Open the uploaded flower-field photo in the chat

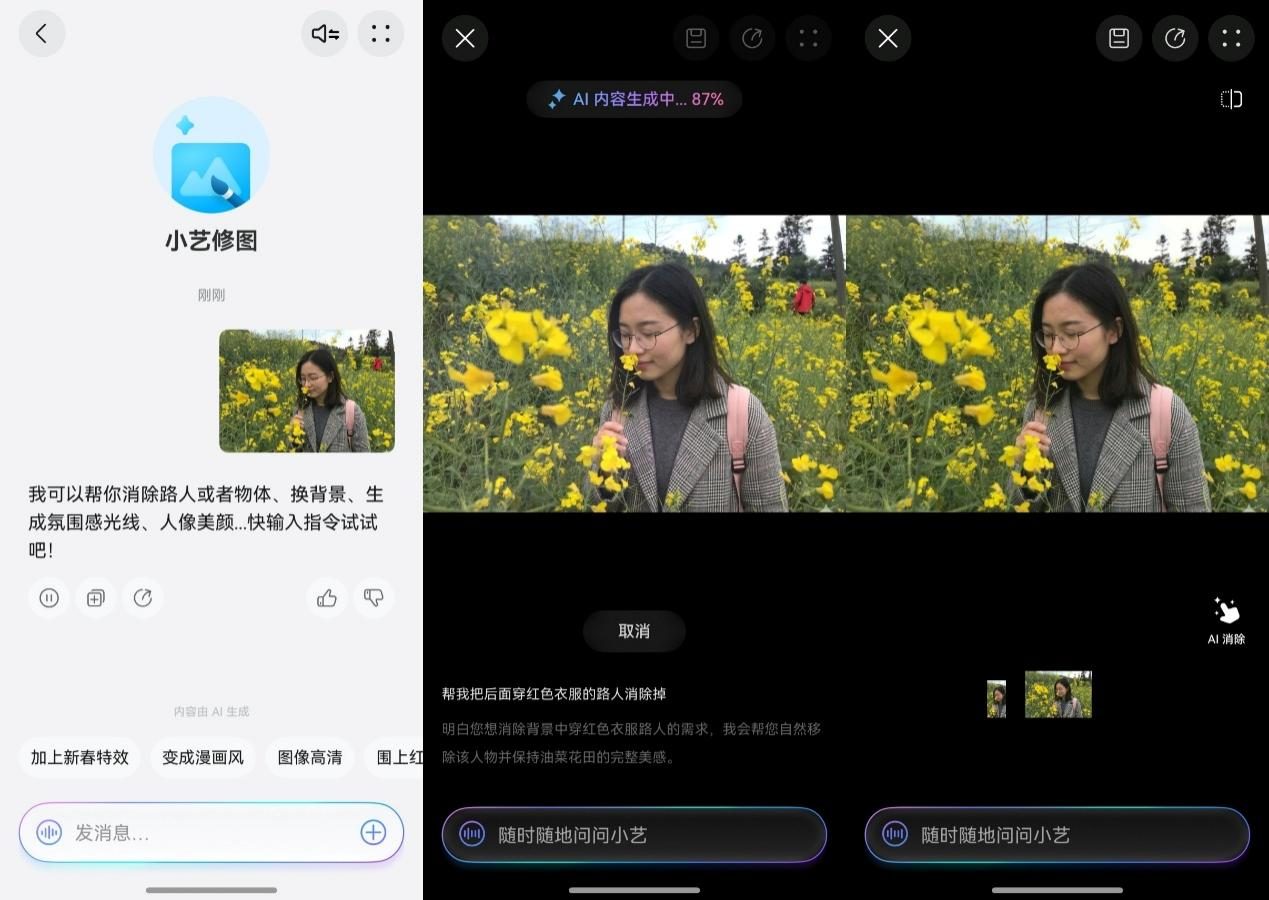[307, 391]
